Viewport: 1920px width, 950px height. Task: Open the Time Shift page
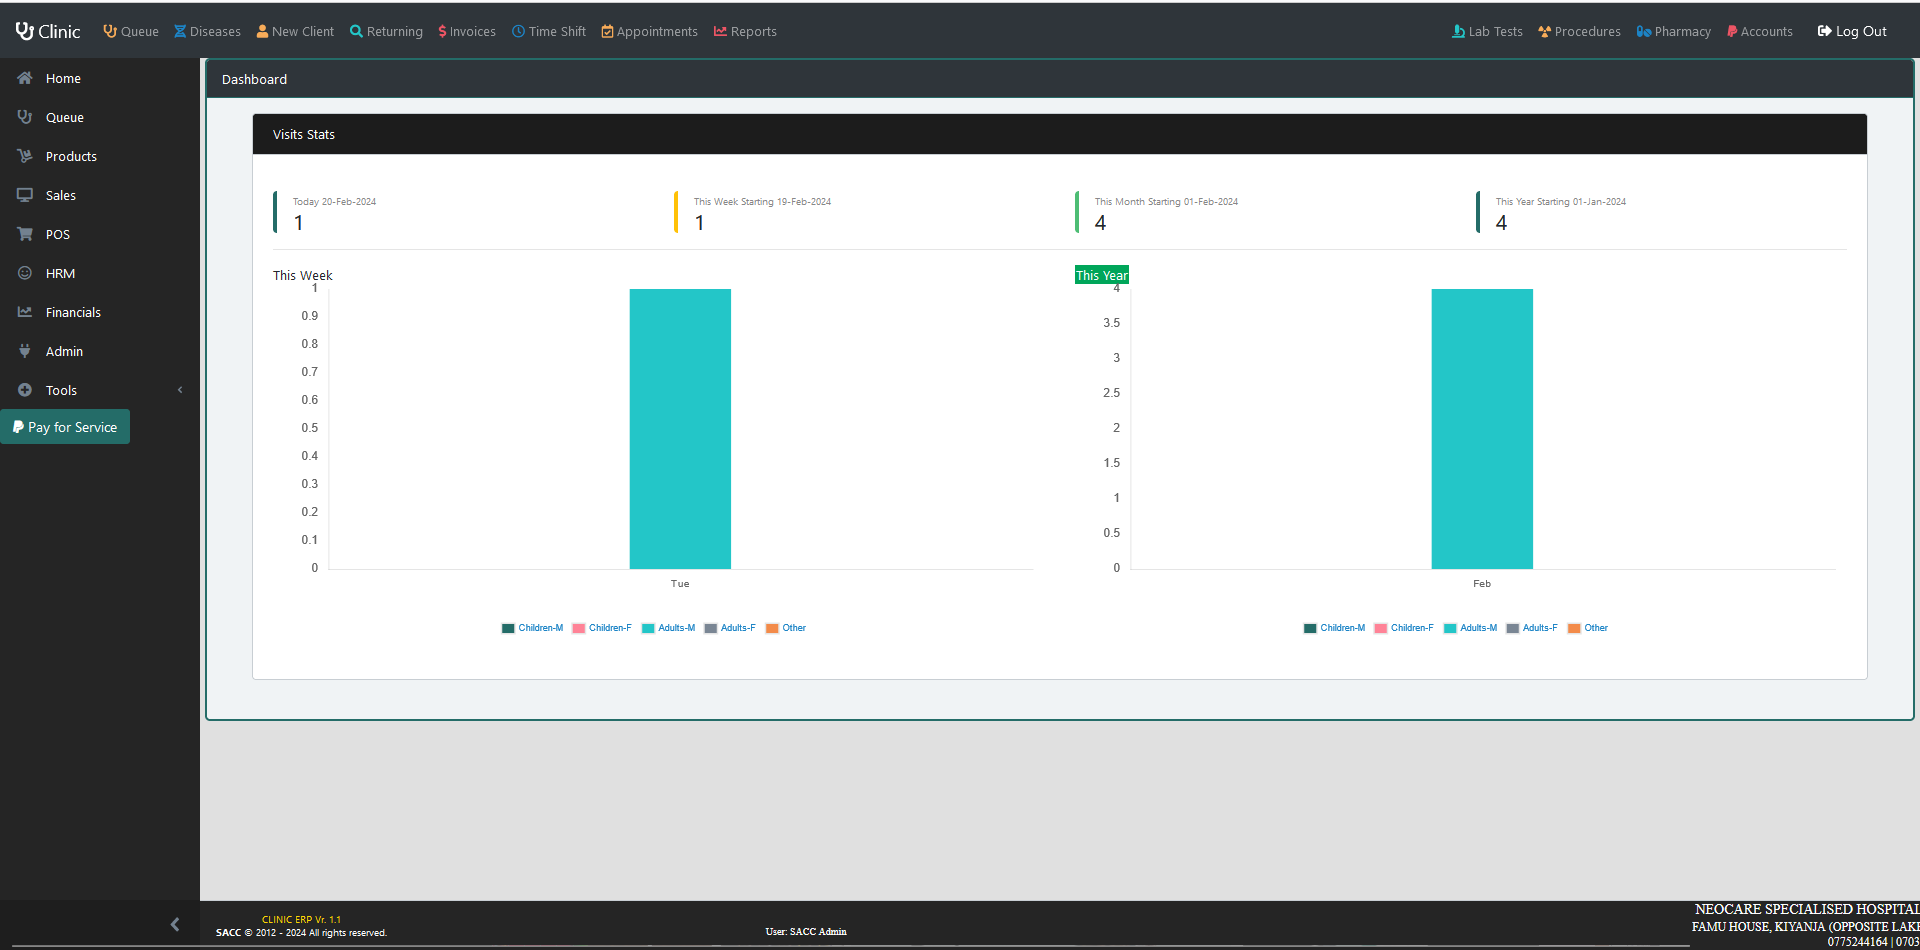point(549,31)
